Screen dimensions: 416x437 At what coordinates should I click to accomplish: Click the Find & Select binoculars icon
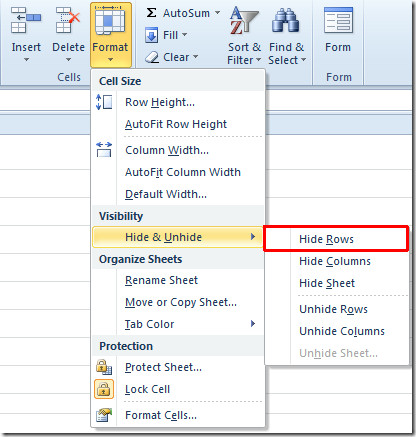pos(285,21)
